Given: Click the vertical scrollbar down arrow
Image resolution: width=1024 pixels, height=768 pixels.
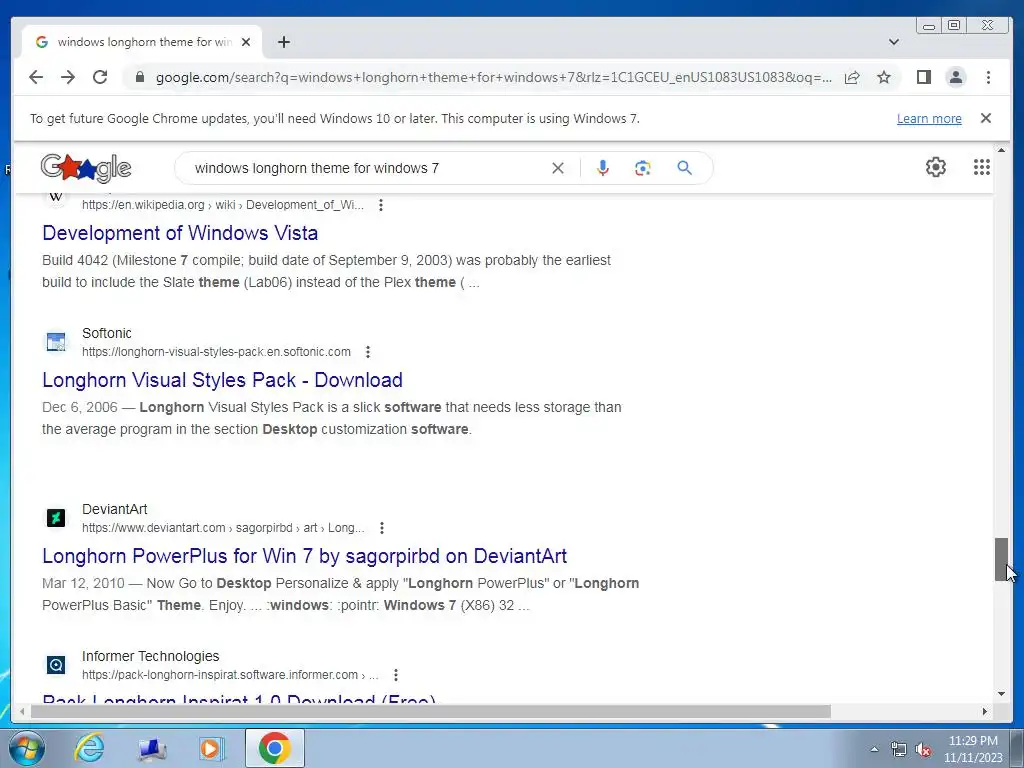Looking at the screenshot, I should tap(1001, 694).
